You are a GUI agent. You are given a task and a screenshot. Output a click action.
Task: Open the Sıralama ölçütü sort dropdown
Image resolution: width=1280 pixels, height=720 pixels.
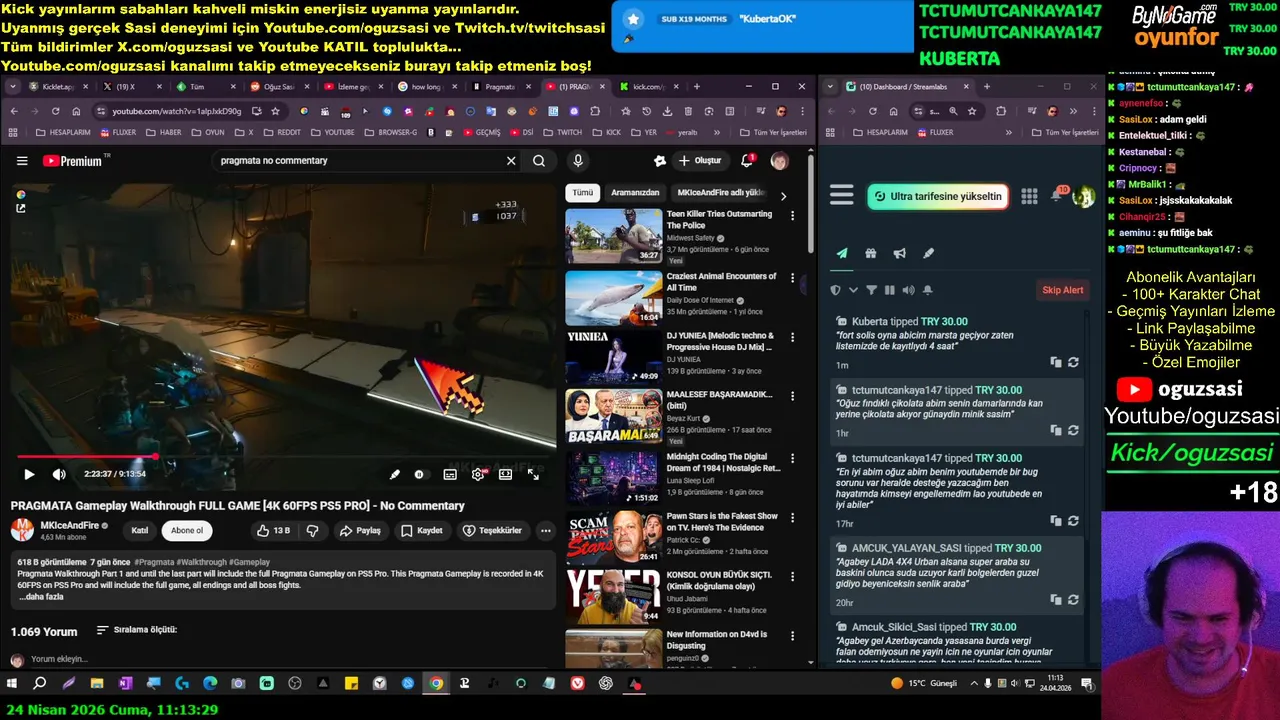[x=136, y=630]
